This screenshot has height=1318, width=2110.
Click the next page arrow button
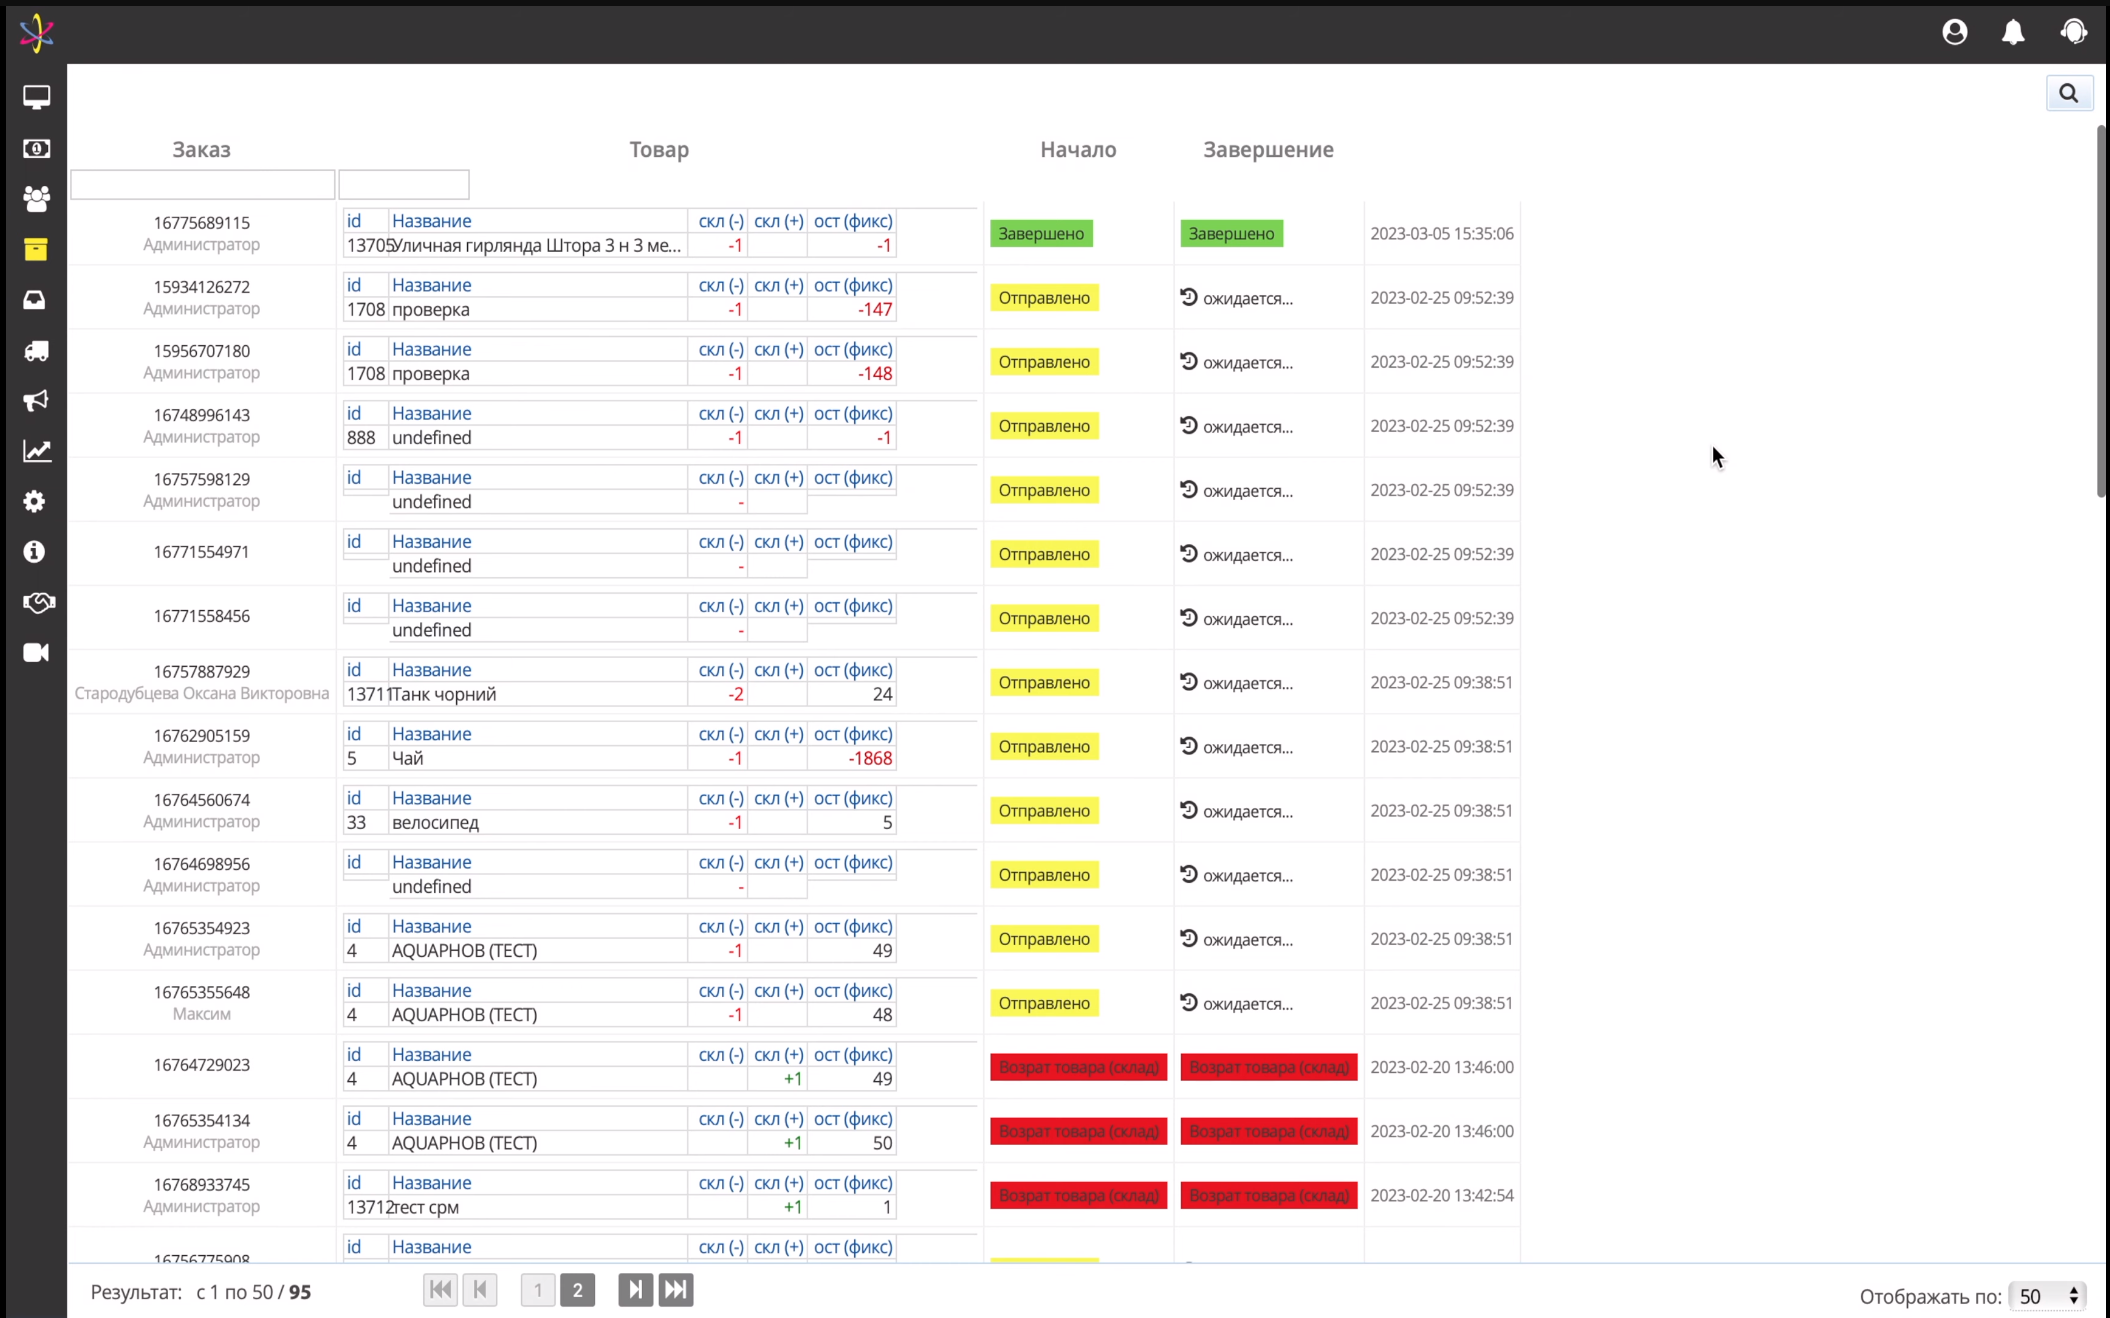click(635, 1290)
